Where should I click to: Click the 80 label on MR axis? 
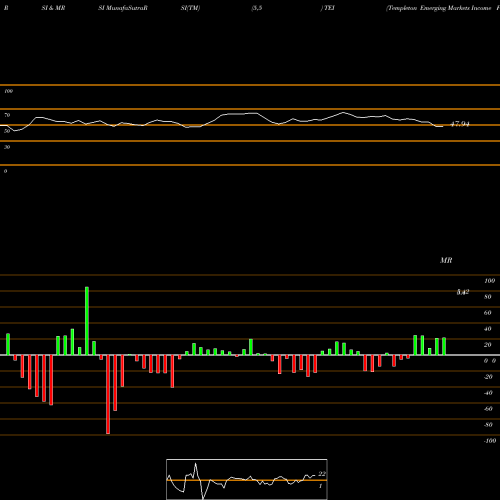(x=488, y=297)
